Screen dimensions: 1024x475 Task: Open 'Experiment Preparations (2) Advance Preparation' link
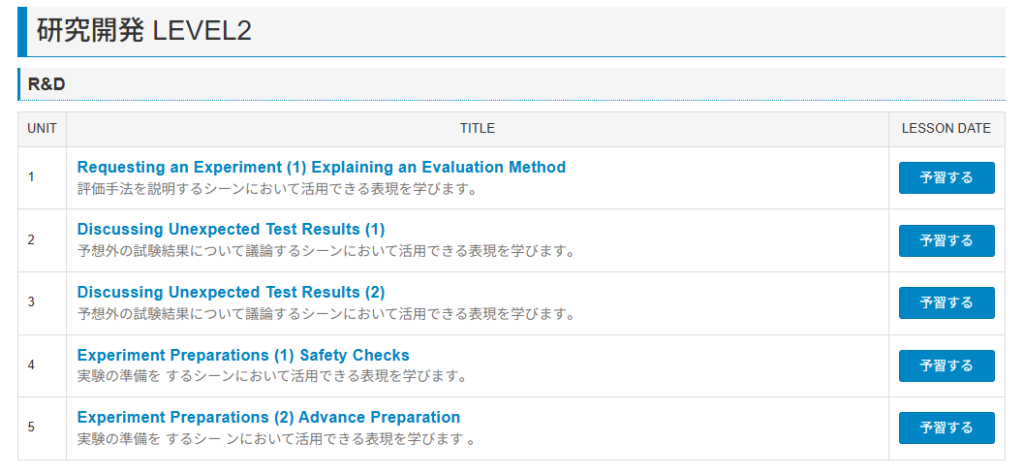(268, 418)
